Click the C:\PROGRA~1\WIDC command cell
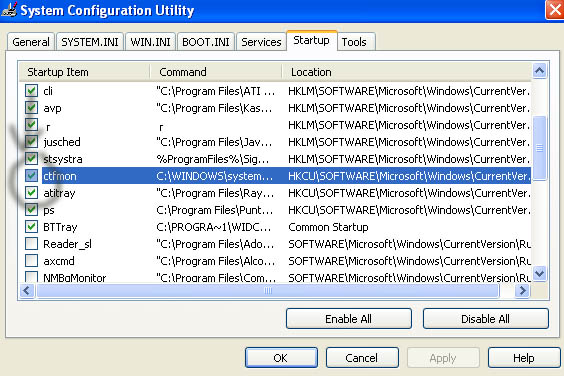This screenshot has width=564, height=376. 214,227
